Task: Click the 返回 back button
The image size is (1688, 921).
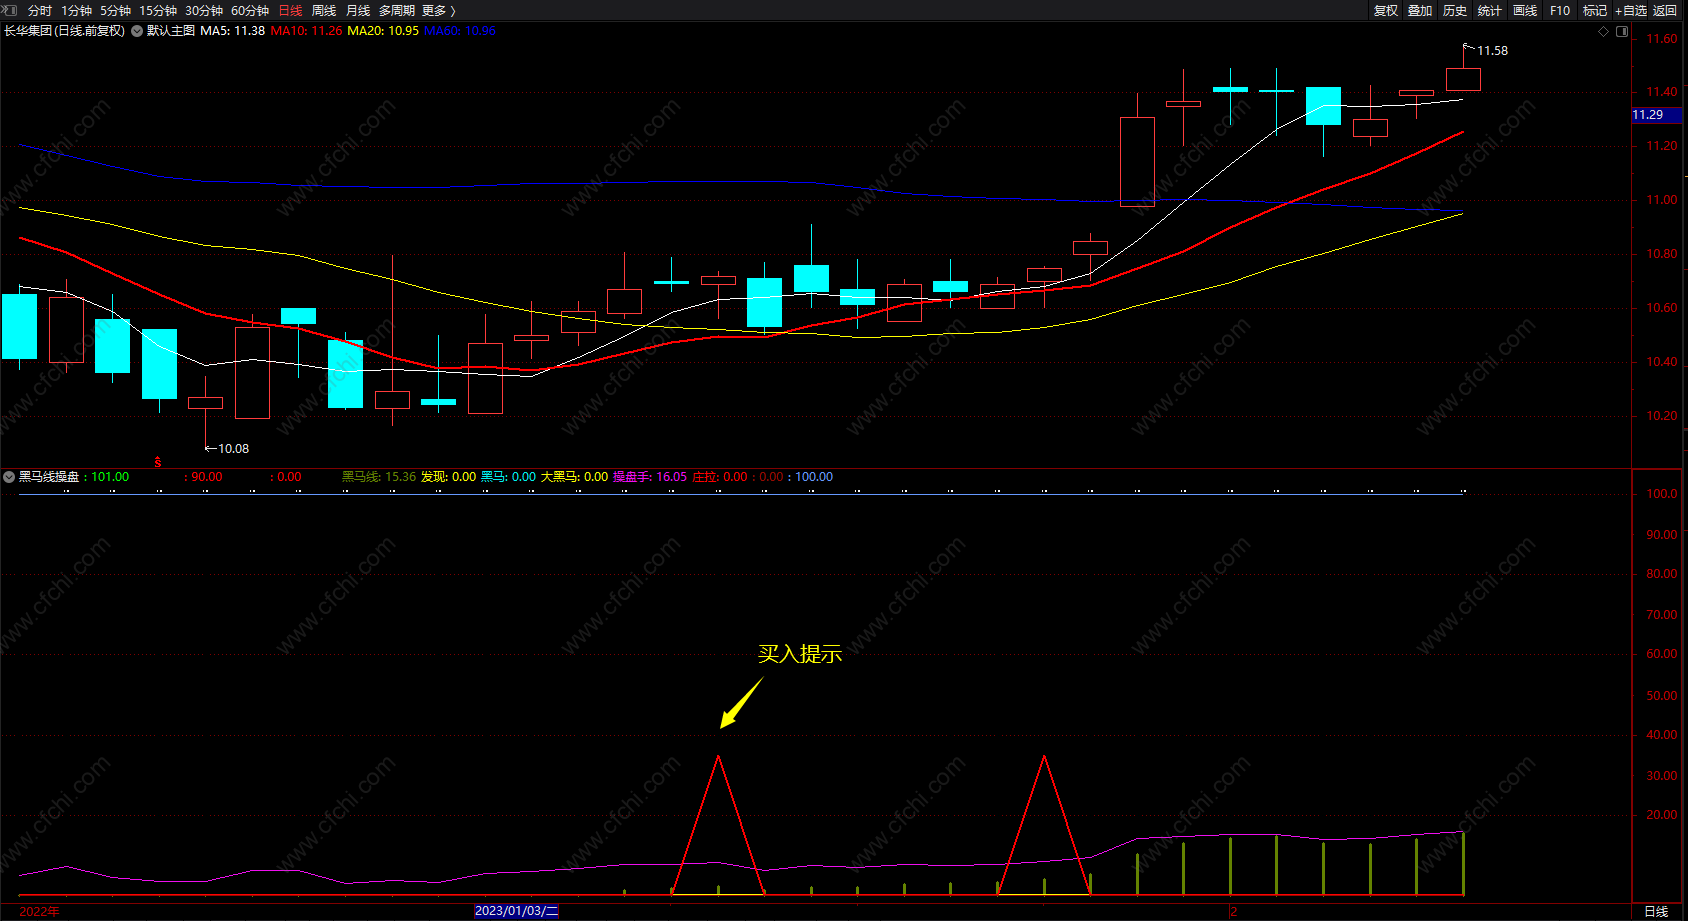Action: (x=1665, y=10)
